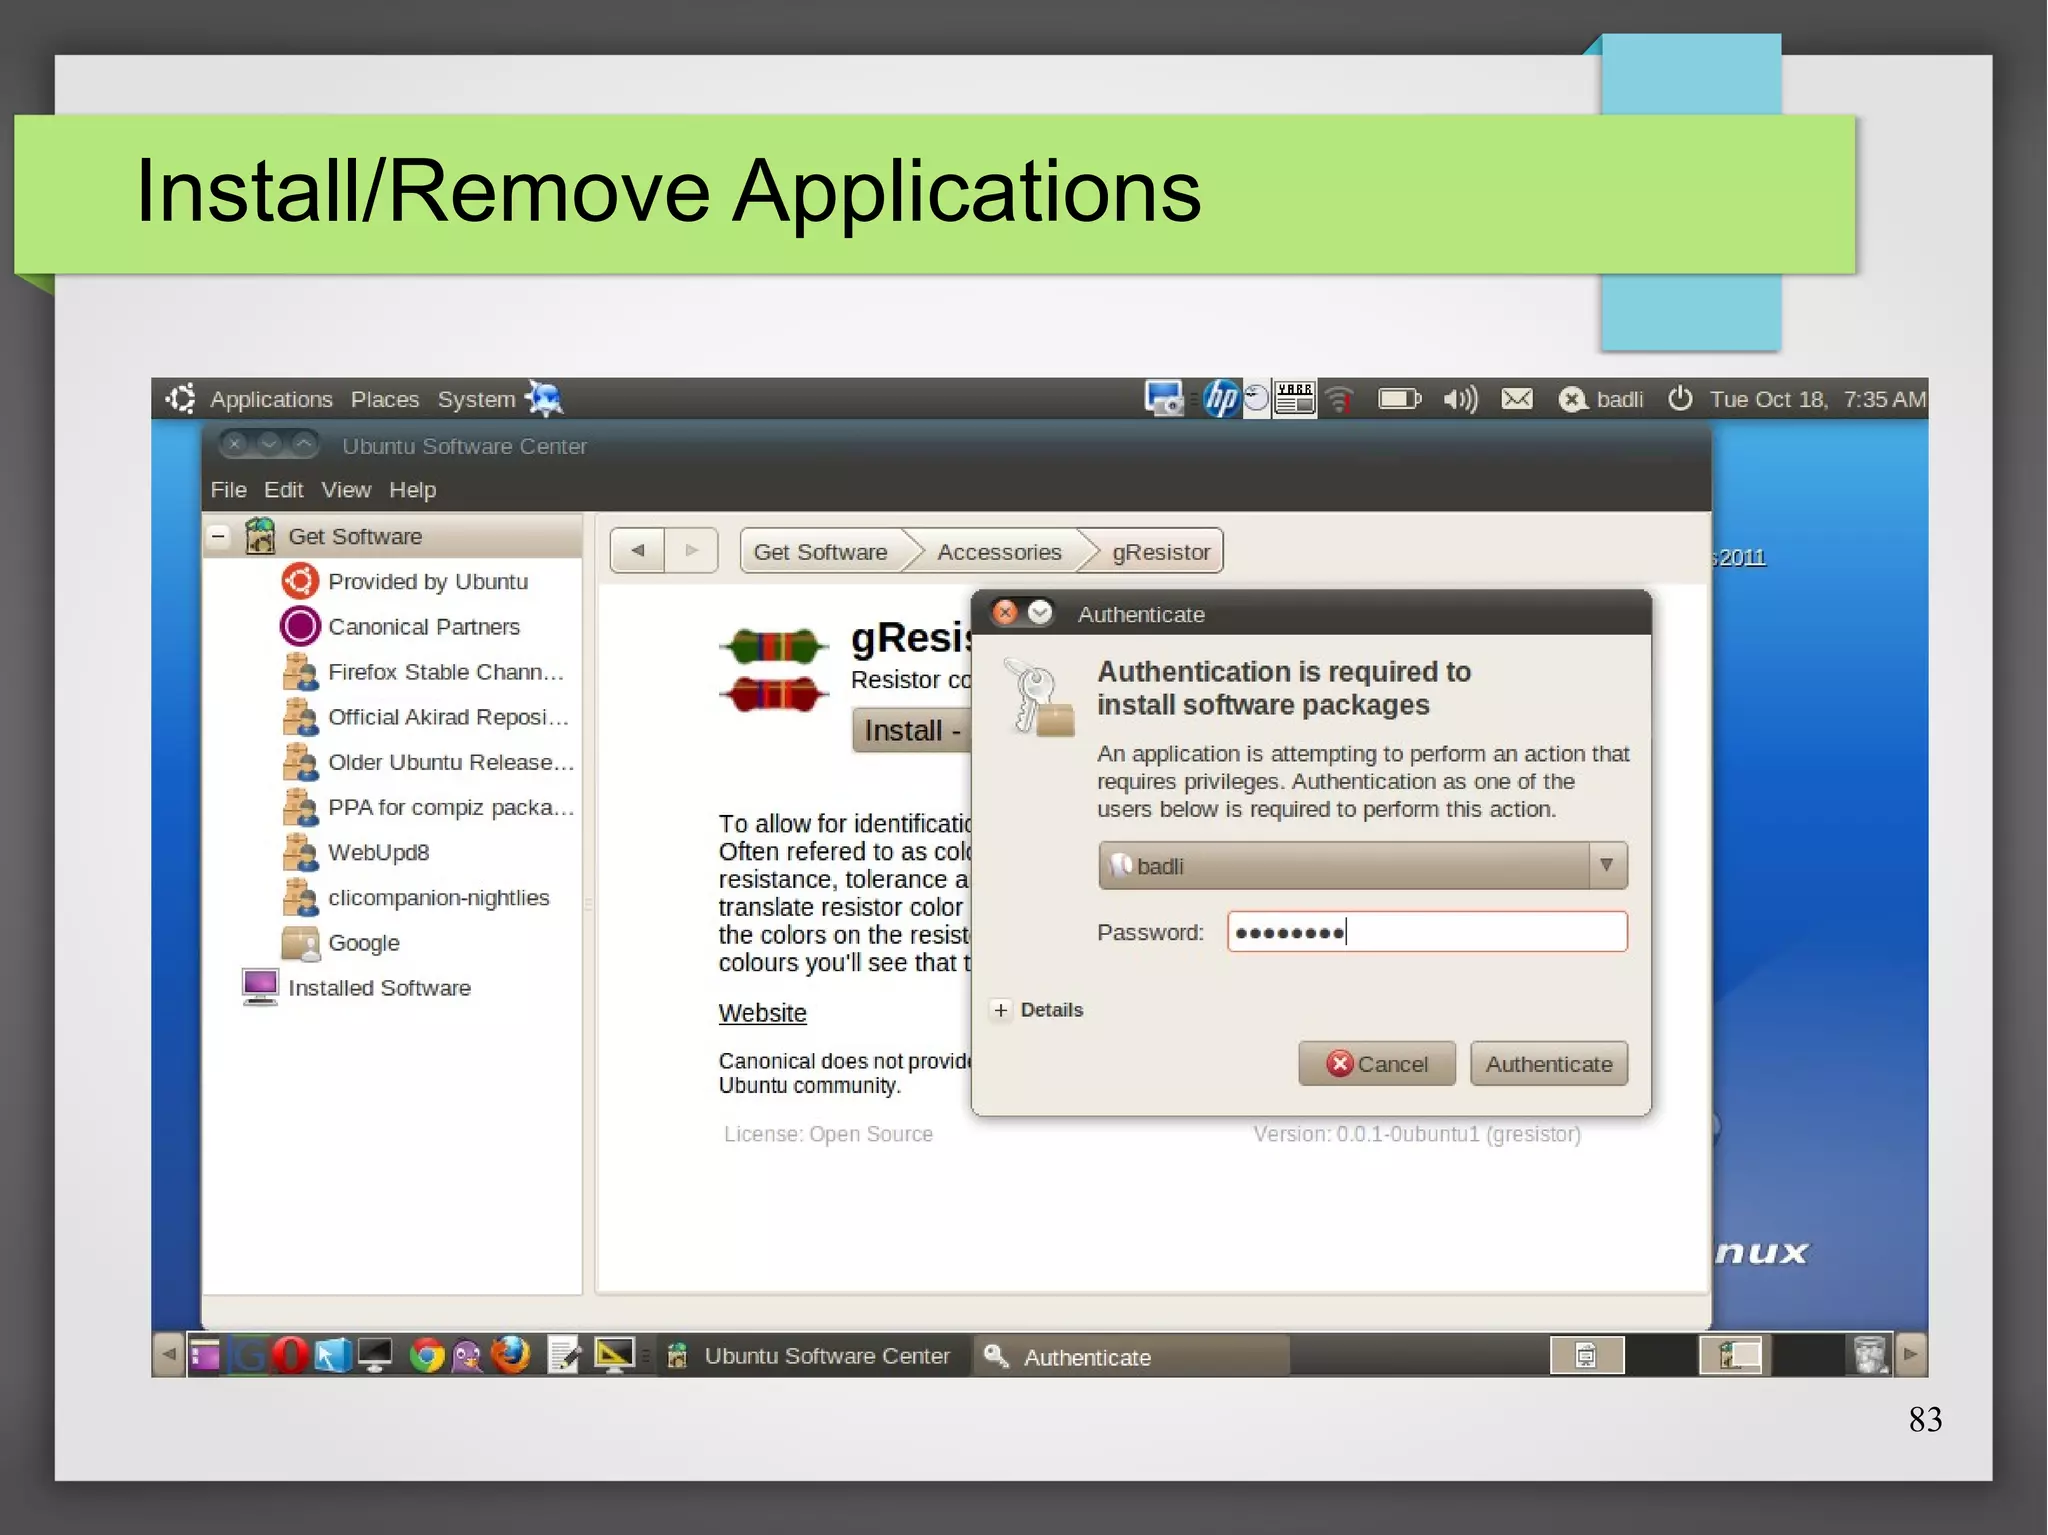Open the Applications menu
Viewport: 2048px width, 1535px height.
[x=271, y=399]
